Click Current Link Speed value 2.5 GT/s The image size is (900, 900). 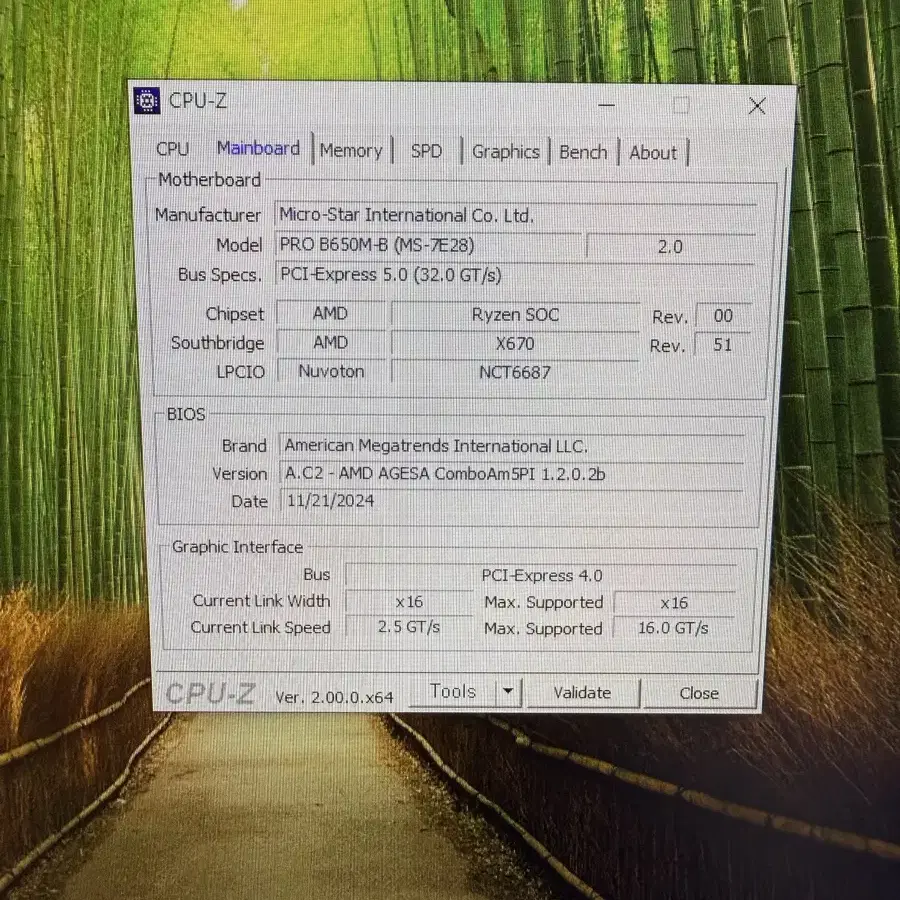pos(409,627)
